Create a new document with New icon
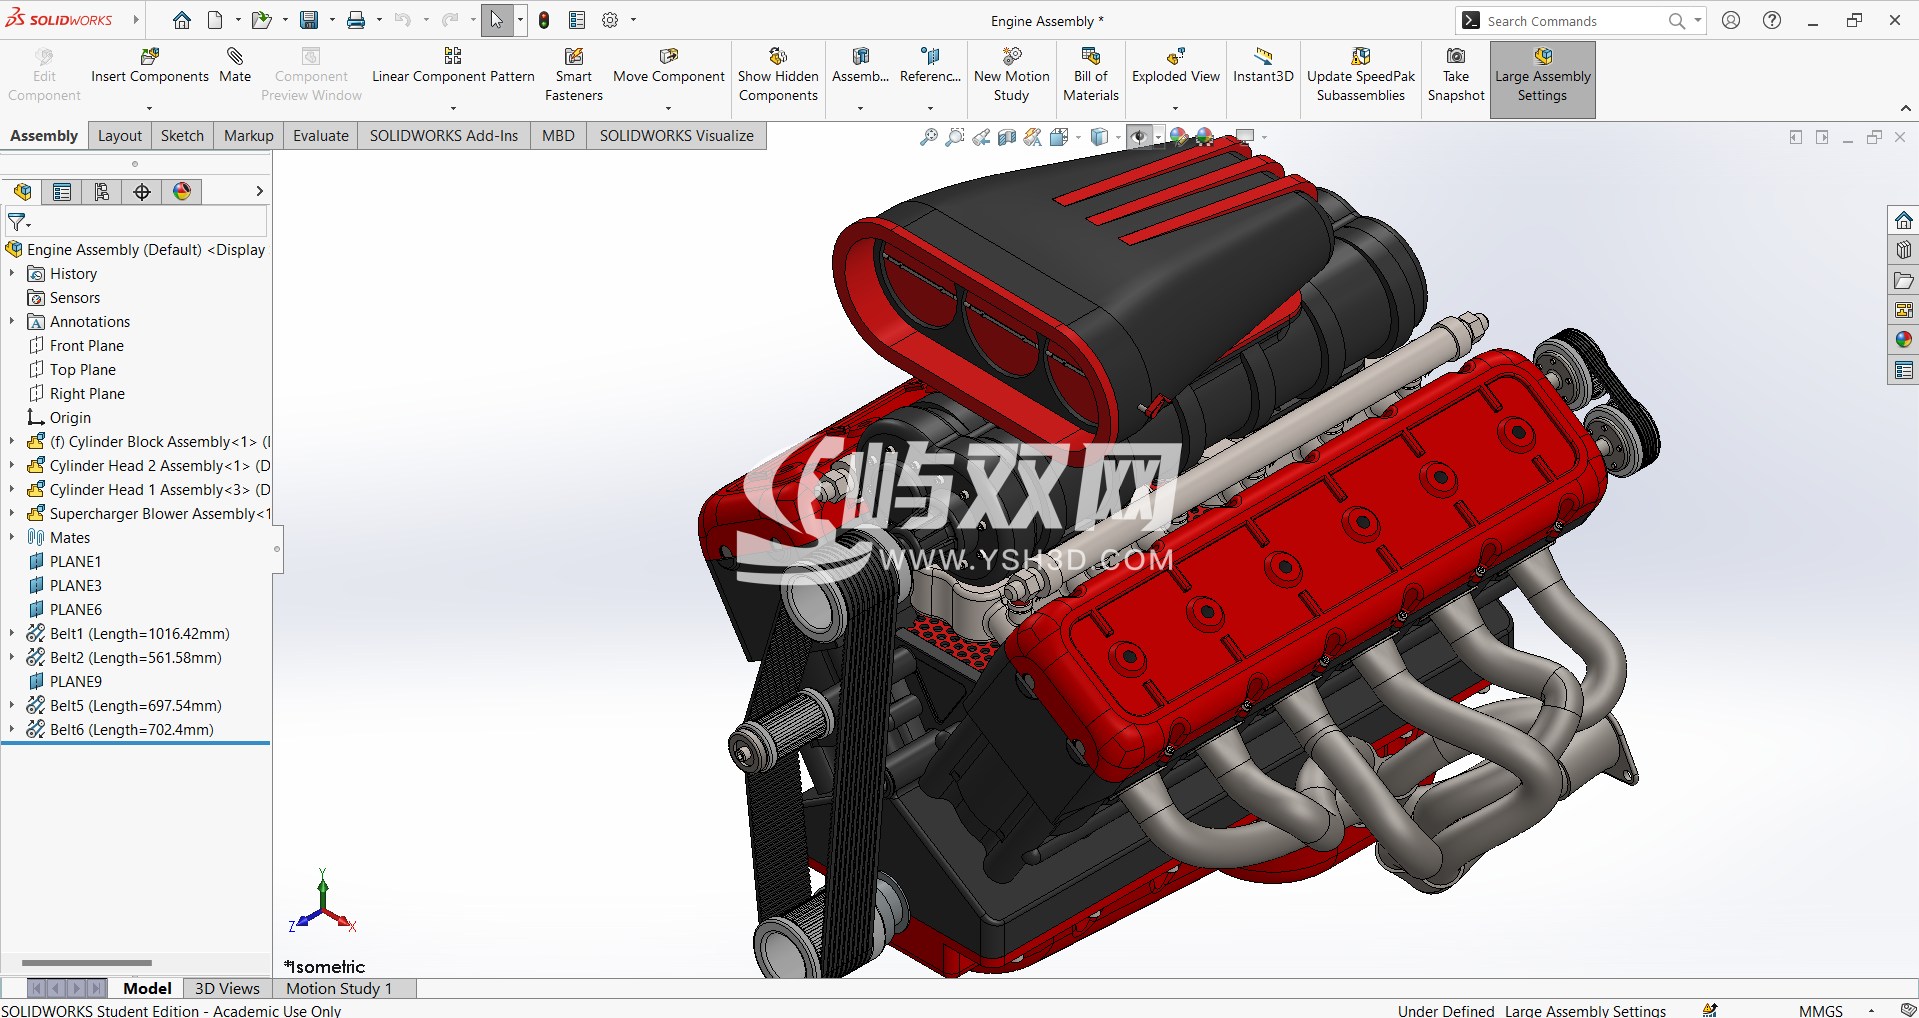Image resolution: width=1919 pixels, height=1018 pixels. [x=215, y=20]
